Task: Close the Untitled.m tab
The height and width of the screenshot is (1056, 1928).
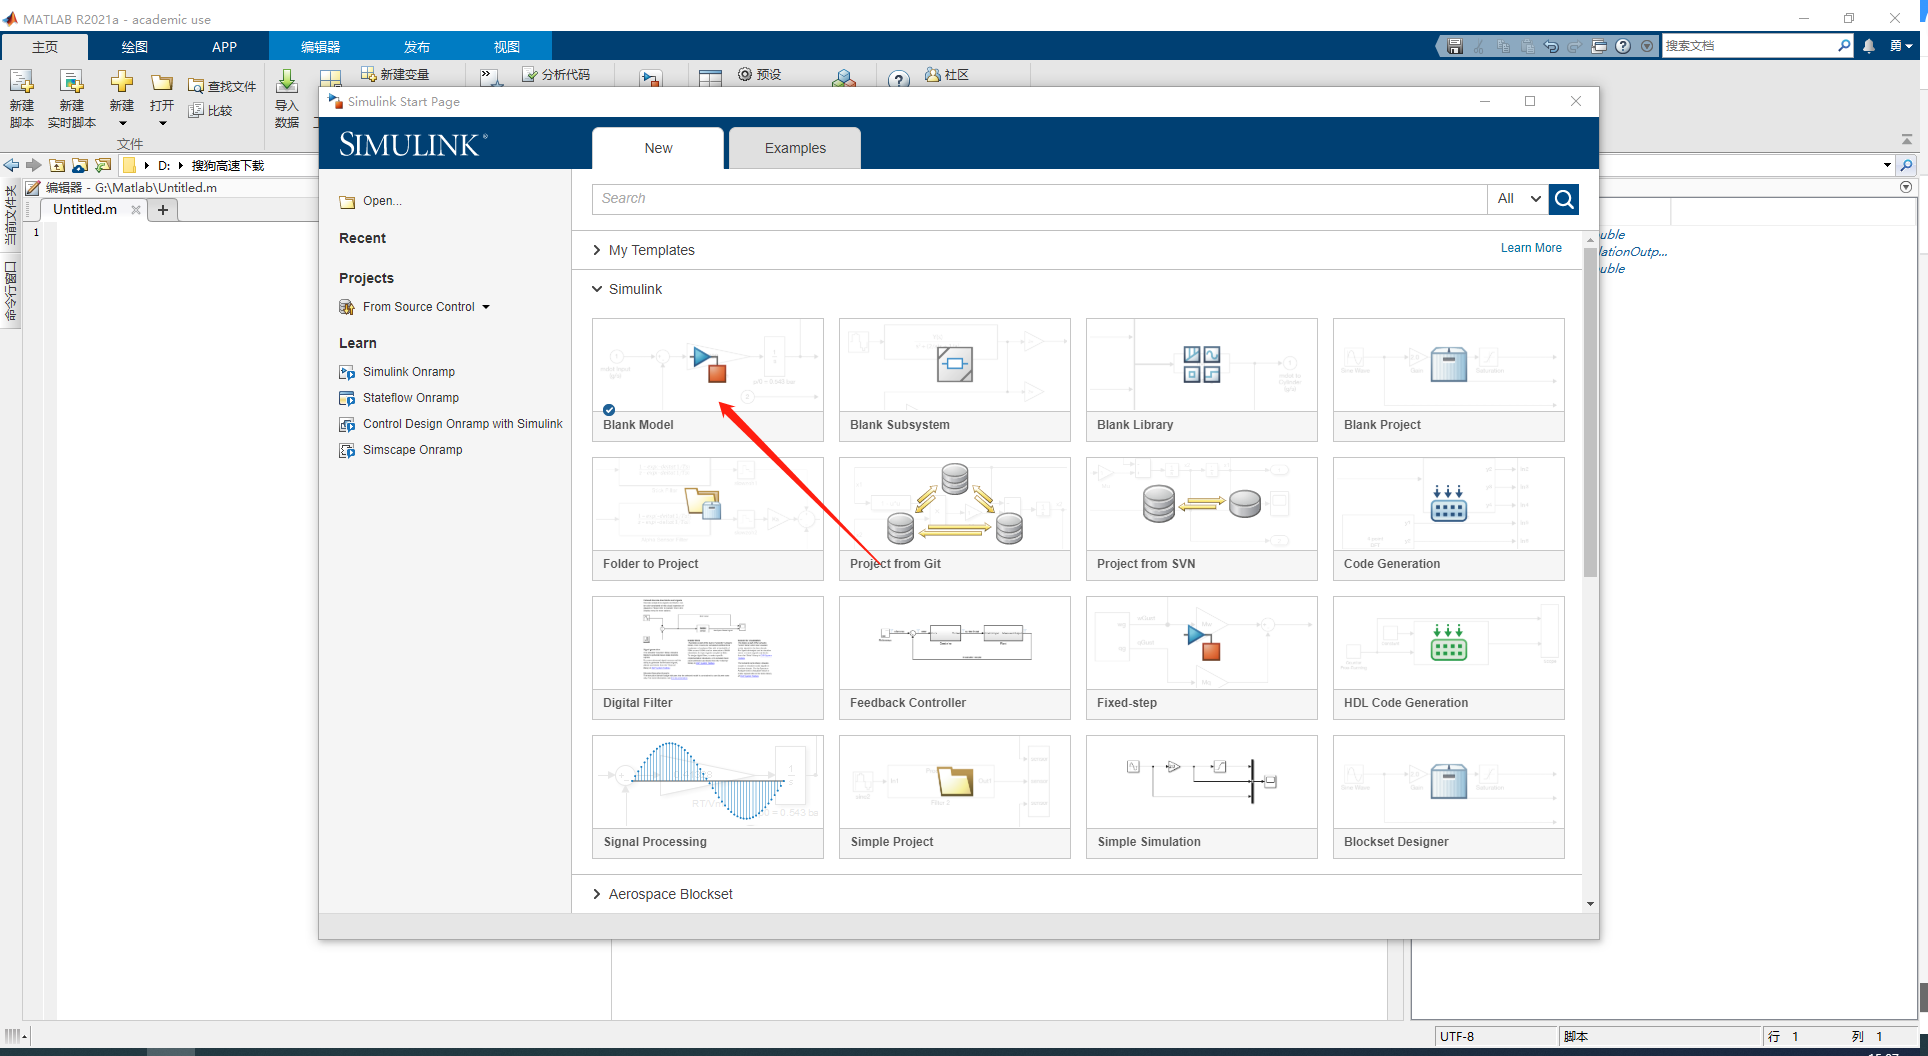Action: point(136,209)
